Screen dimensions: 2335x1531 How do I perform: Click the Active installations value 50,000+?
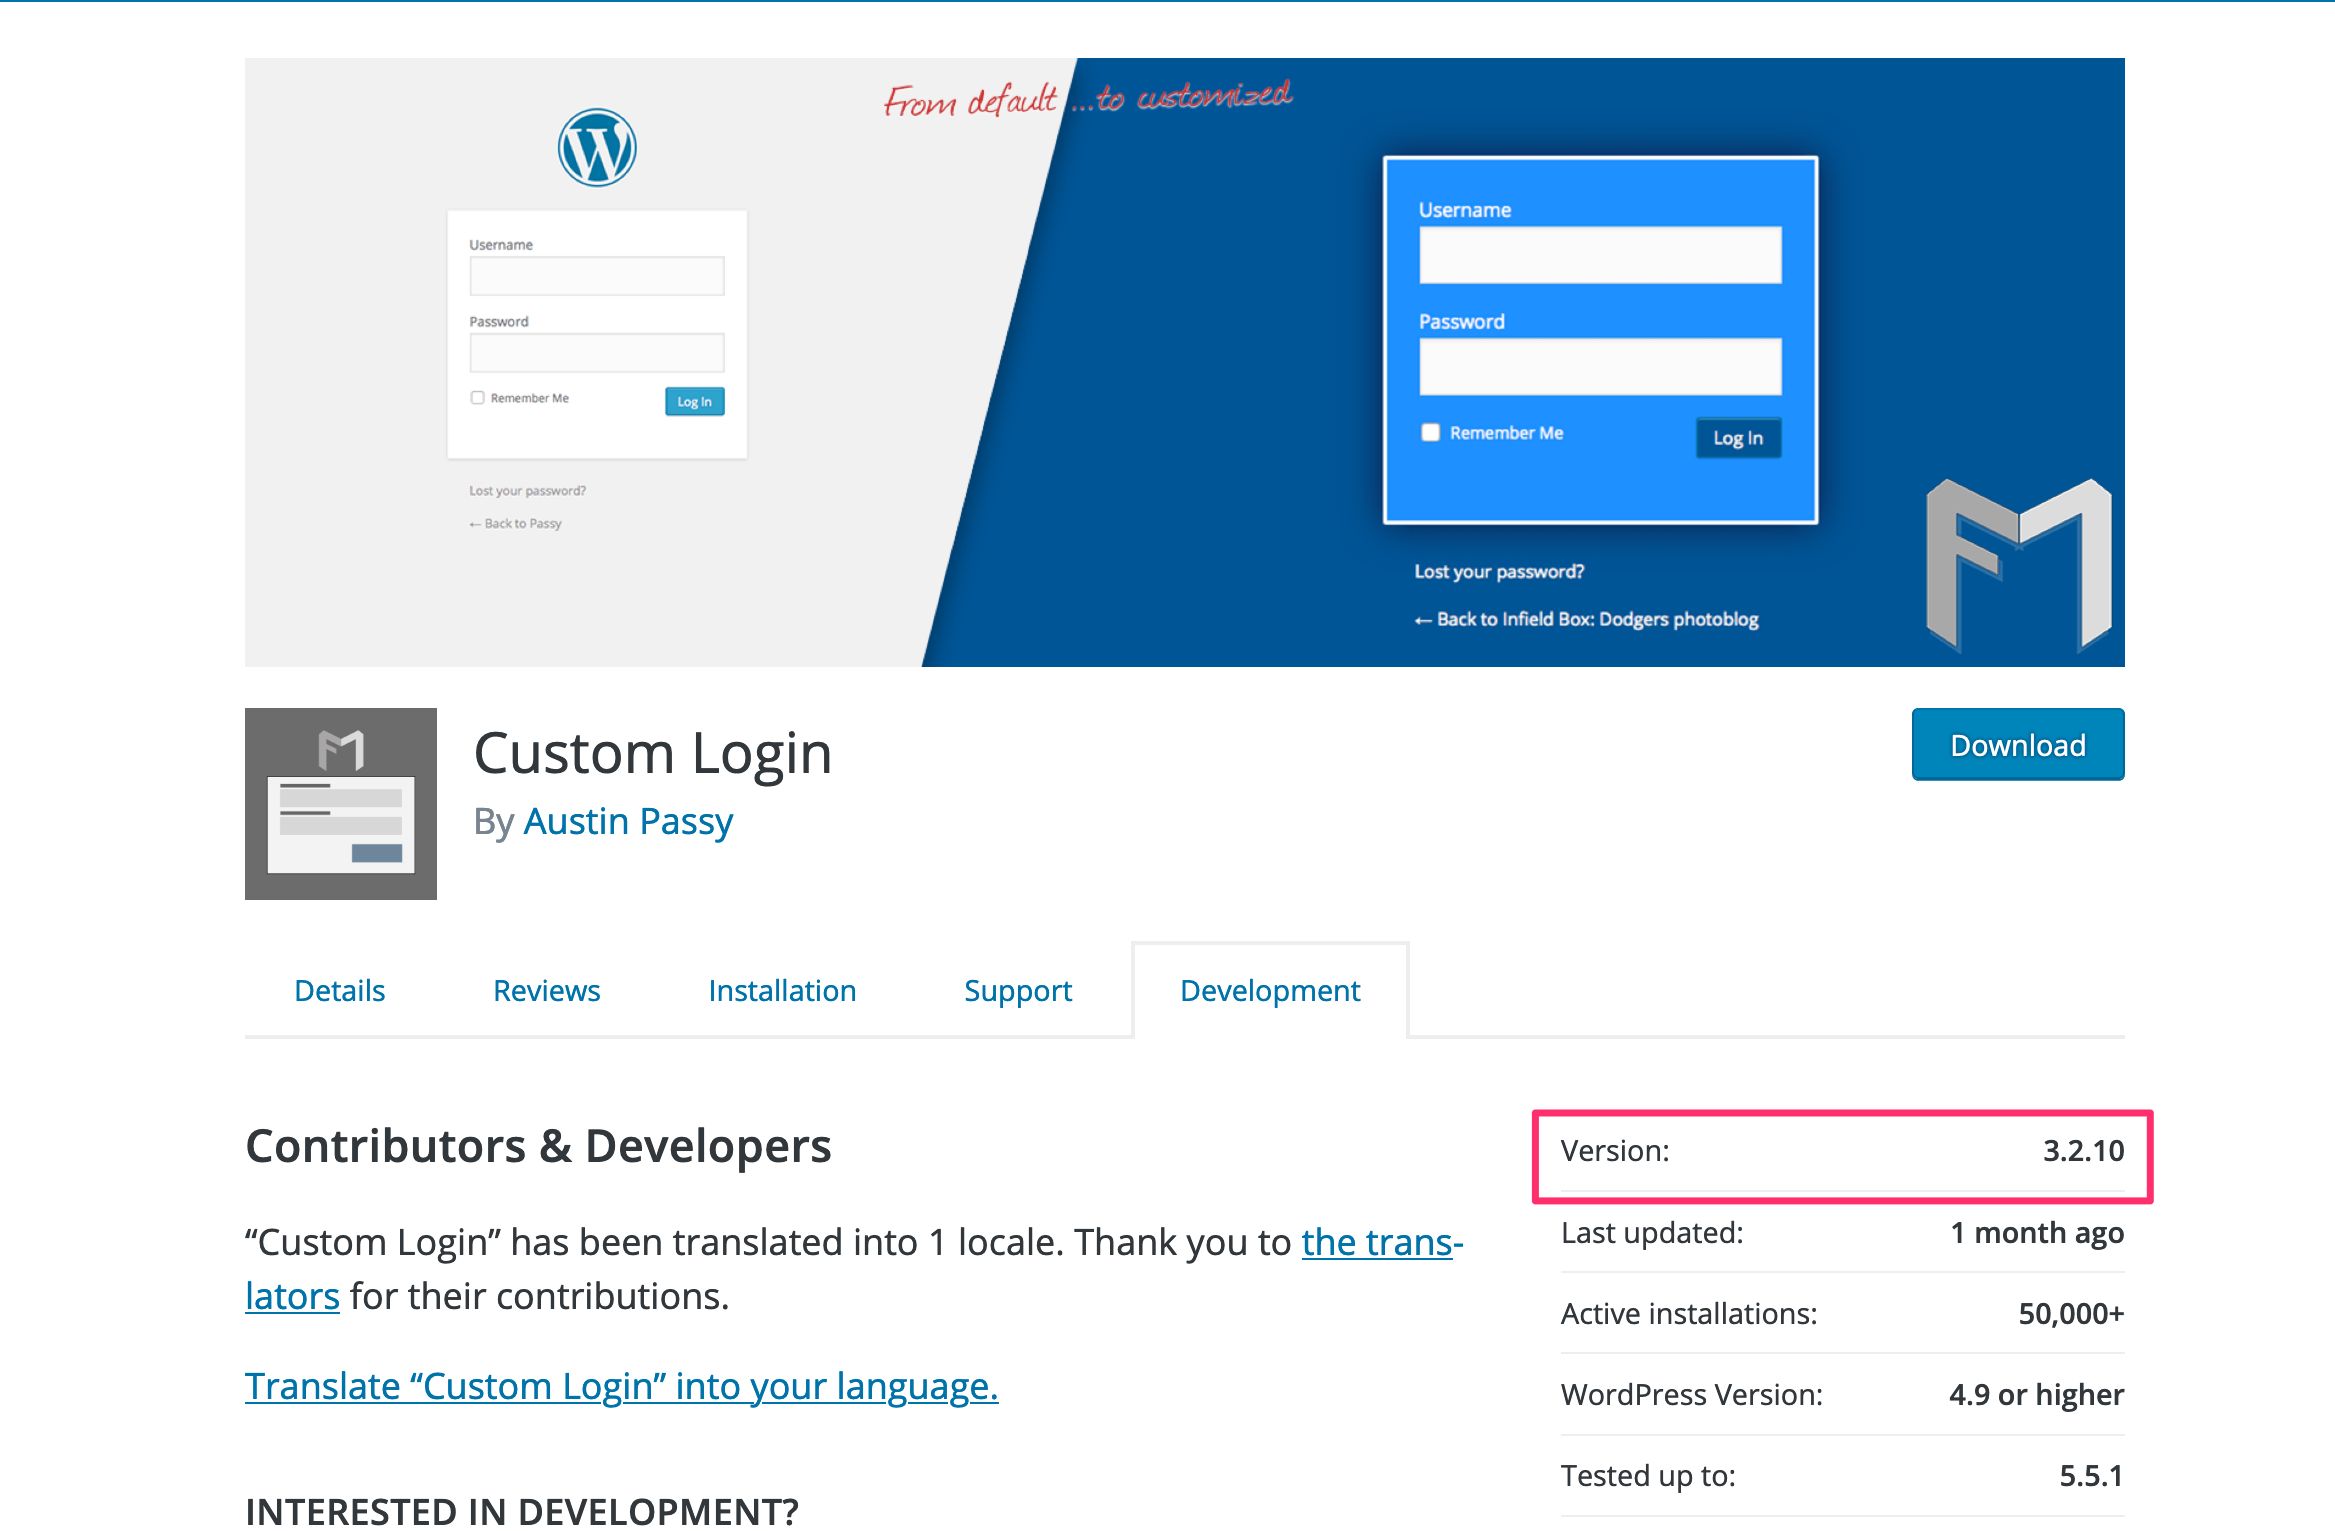[2071, 1313]
